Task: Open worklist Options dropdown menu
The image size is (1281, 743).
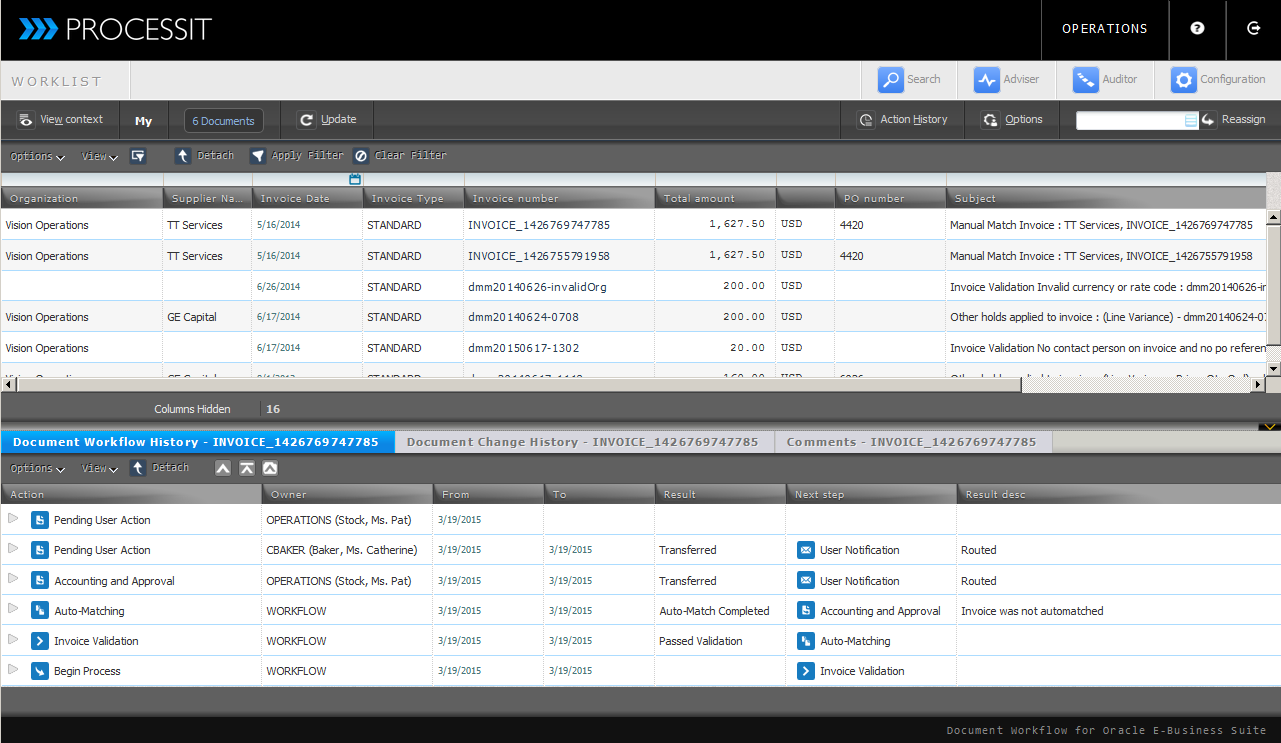Action: pos(38,156)
